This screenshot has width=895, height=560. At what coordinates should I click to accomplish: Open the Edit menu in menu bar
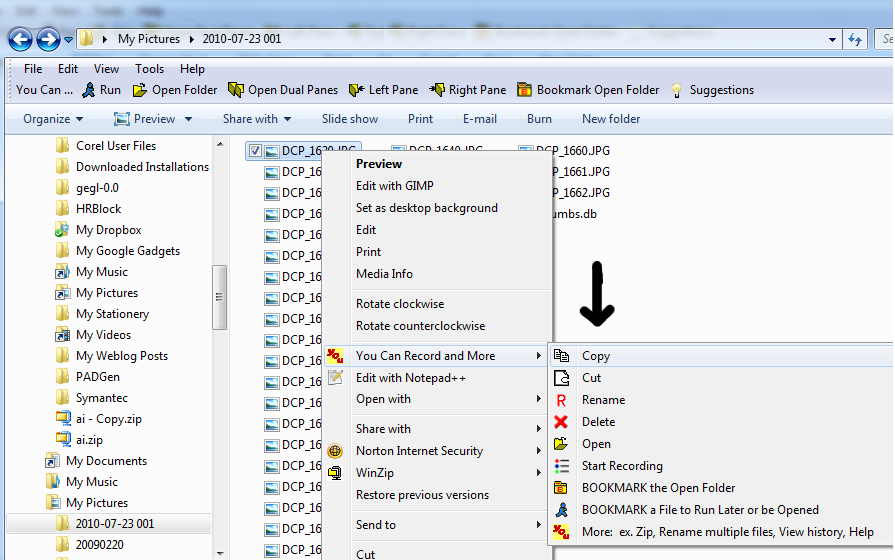pos(68,69)
